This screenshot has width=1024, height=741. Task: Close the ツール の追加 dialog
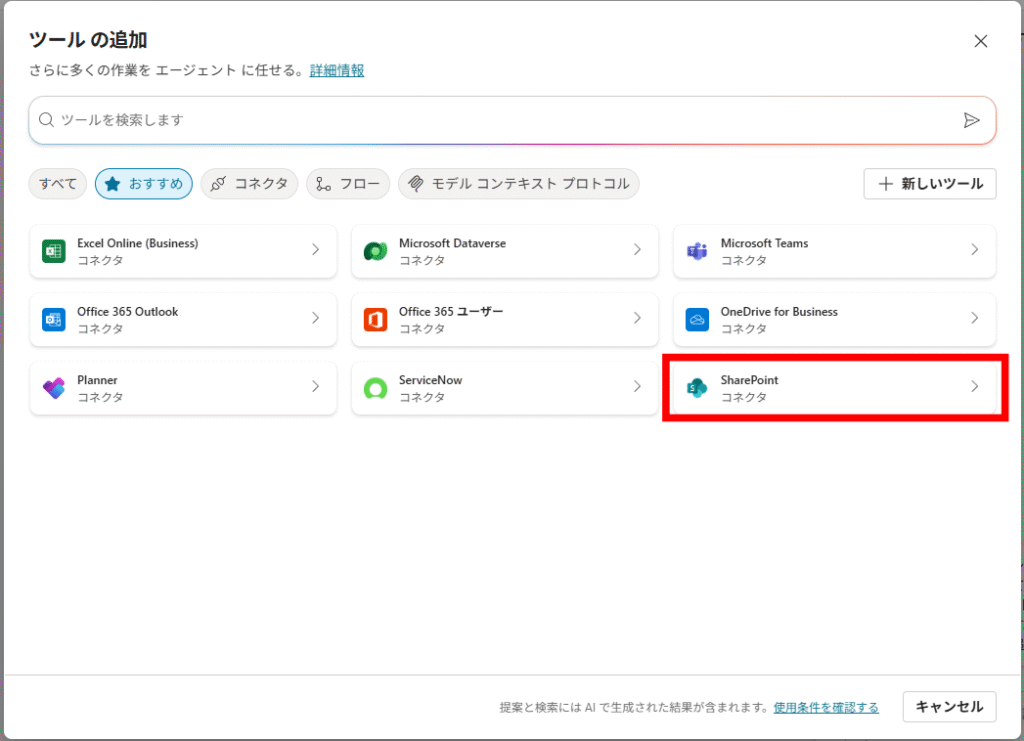(980, 41)
